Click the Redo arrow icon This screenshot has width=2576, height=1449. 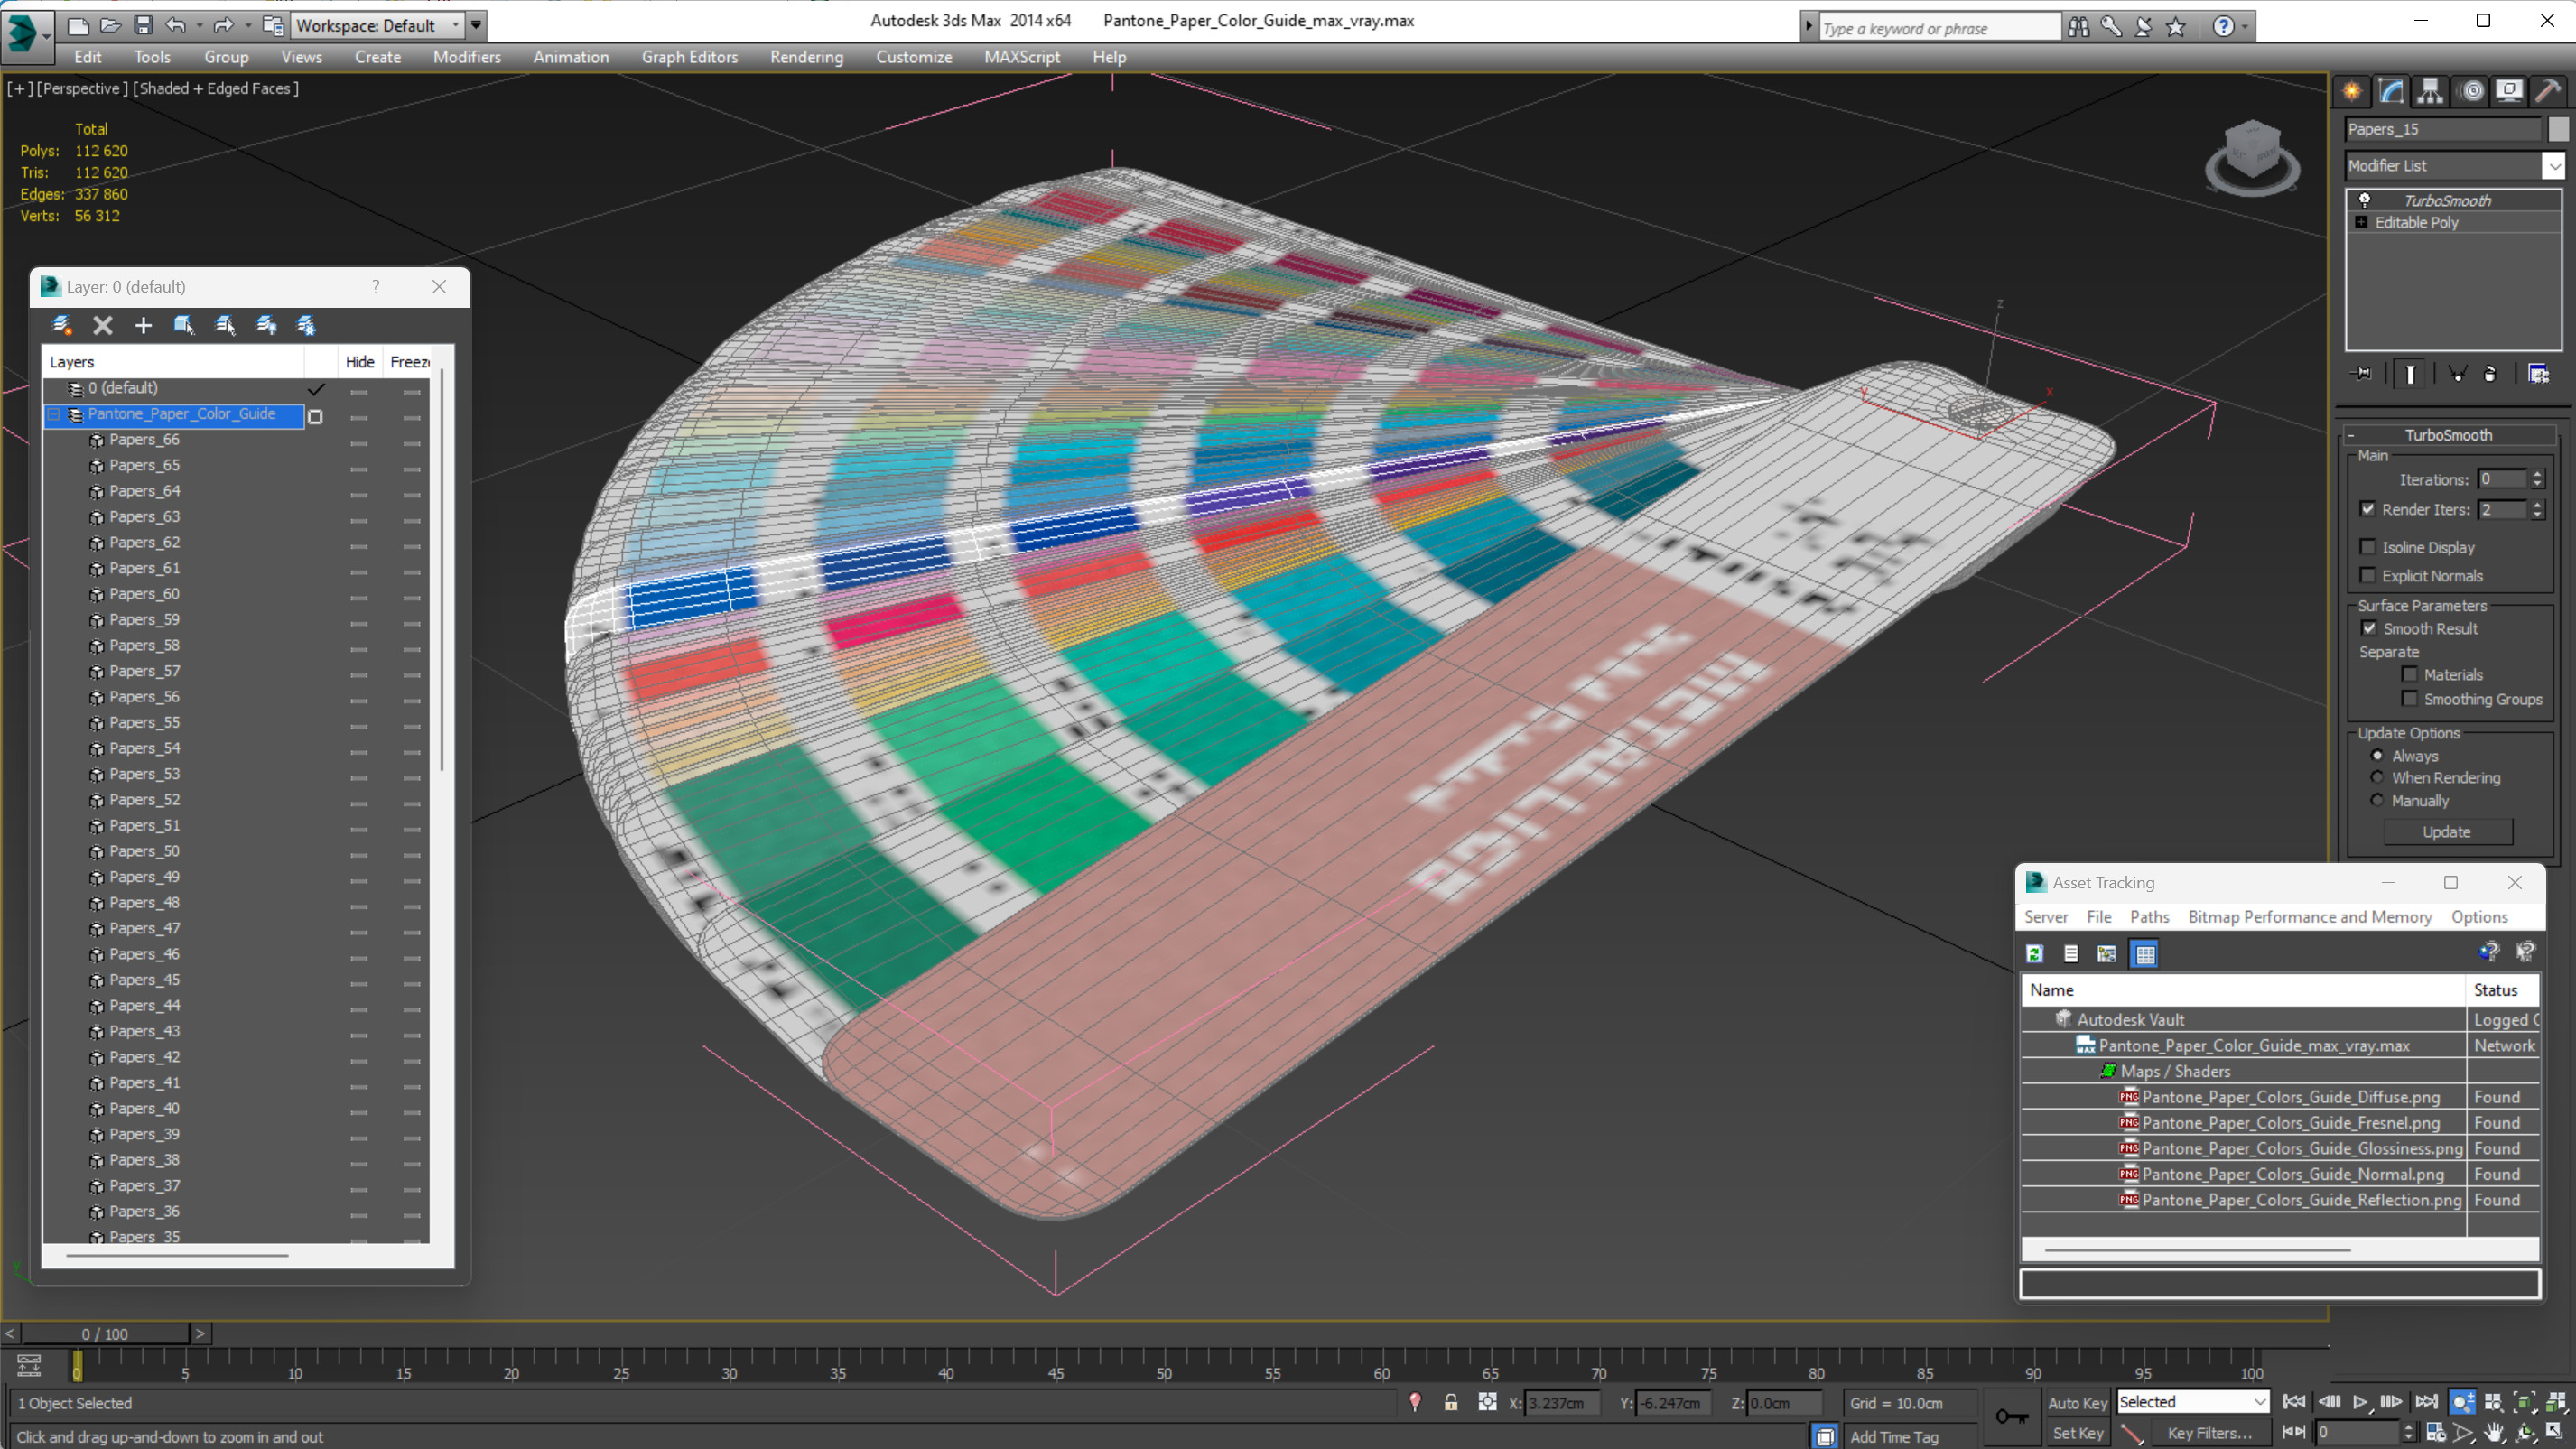pyautogui.click(x=223, y=25)
